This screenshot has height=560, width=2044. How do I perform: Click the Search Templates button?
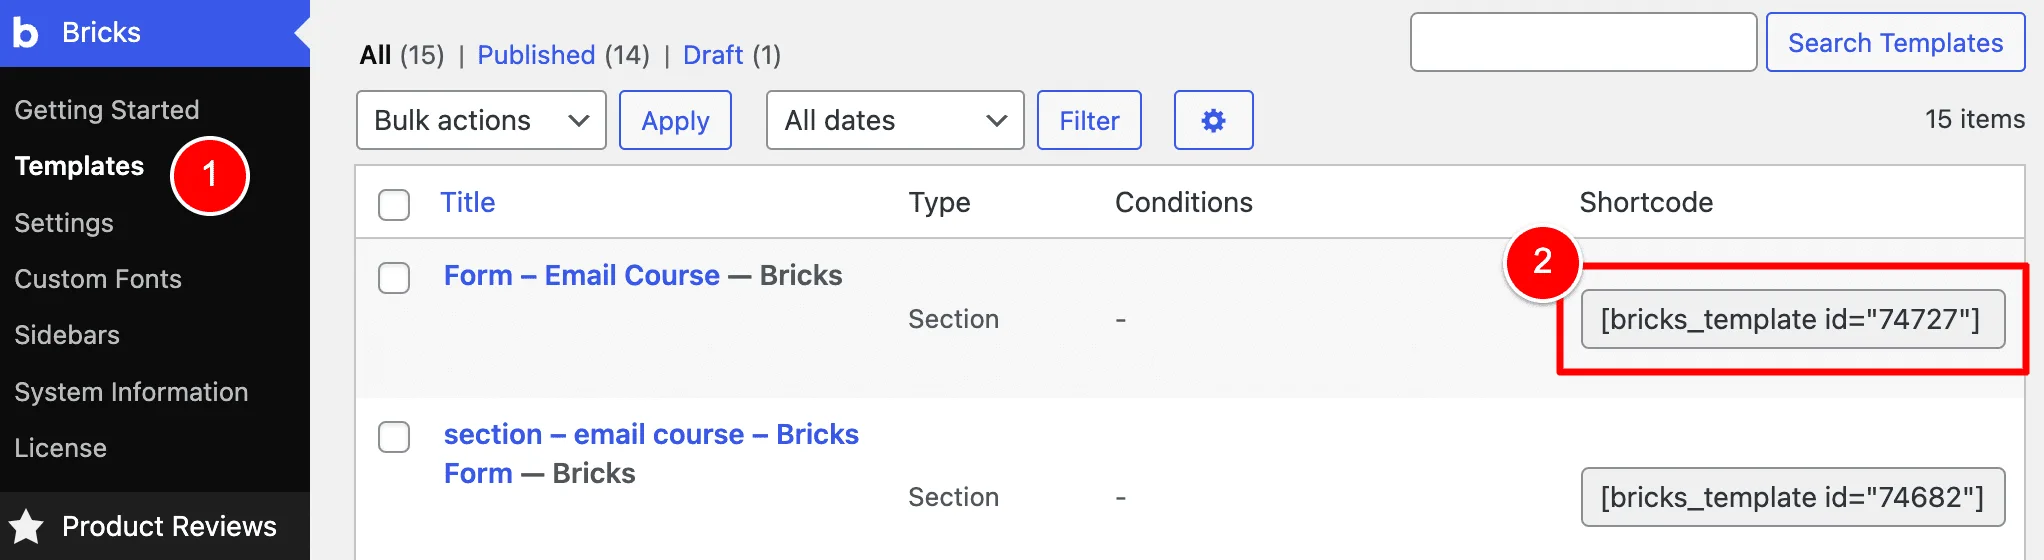[x=1895, y=42]
